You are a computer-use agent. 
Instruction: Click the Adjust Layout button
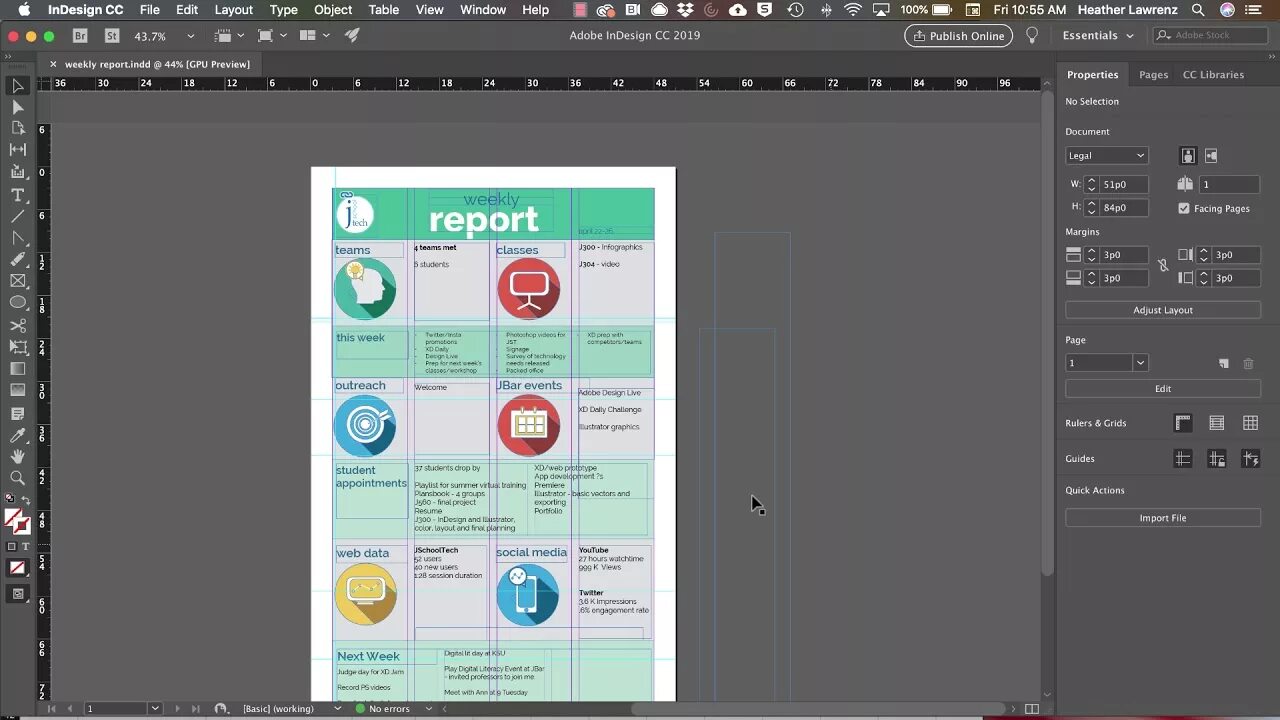click(x=1163, y=310)
